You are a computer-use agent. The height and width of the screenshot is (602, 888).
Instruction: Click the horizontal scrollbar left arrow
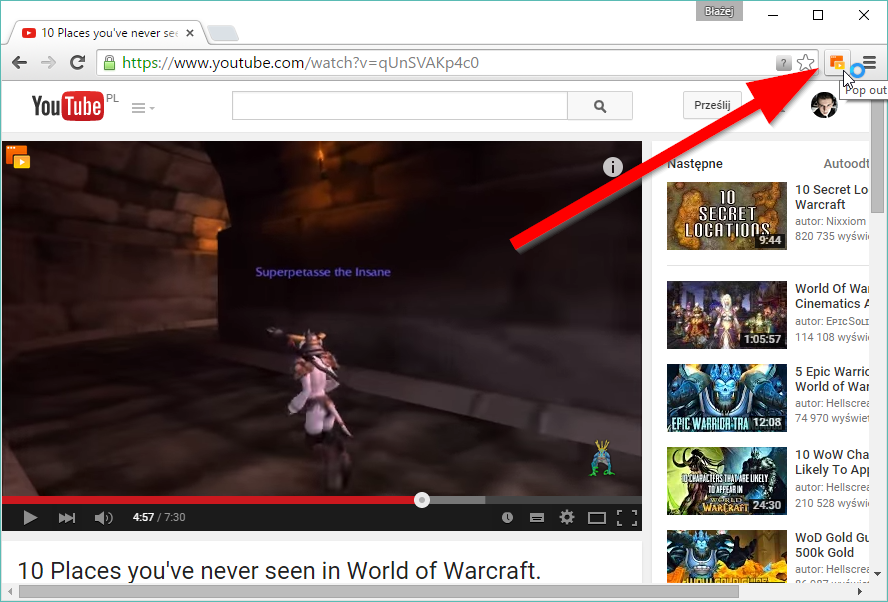pos(10,591)
